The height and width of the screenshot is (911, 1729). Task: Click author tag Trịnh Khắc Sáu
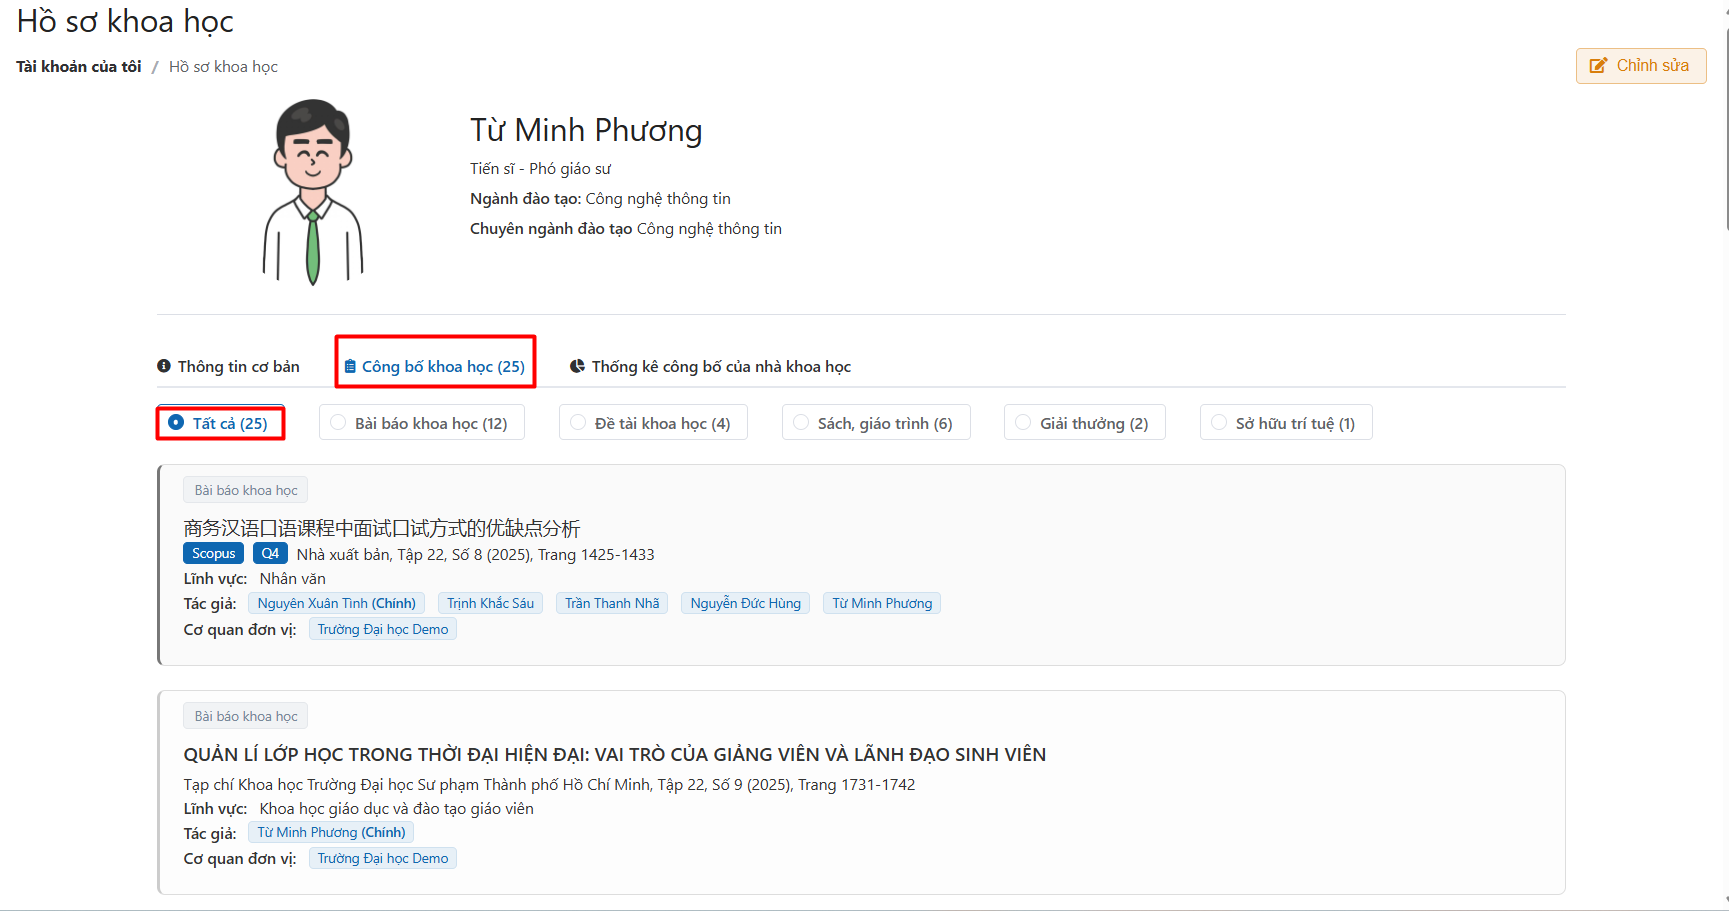pos(490,604)
